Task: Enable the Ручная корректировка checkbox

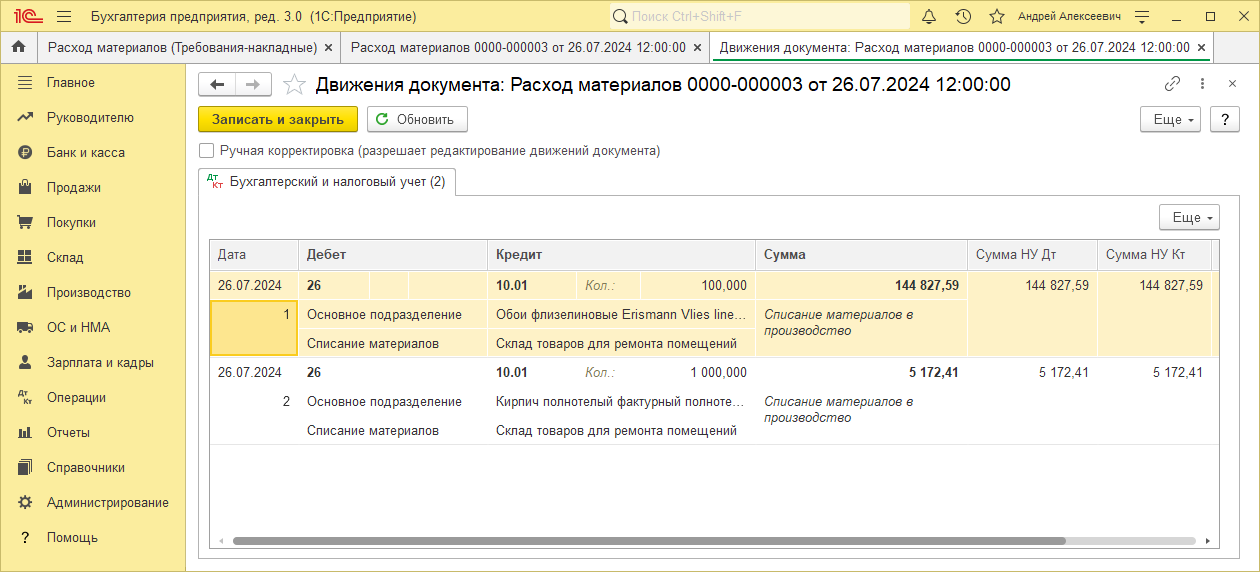Action: (207, 151)
